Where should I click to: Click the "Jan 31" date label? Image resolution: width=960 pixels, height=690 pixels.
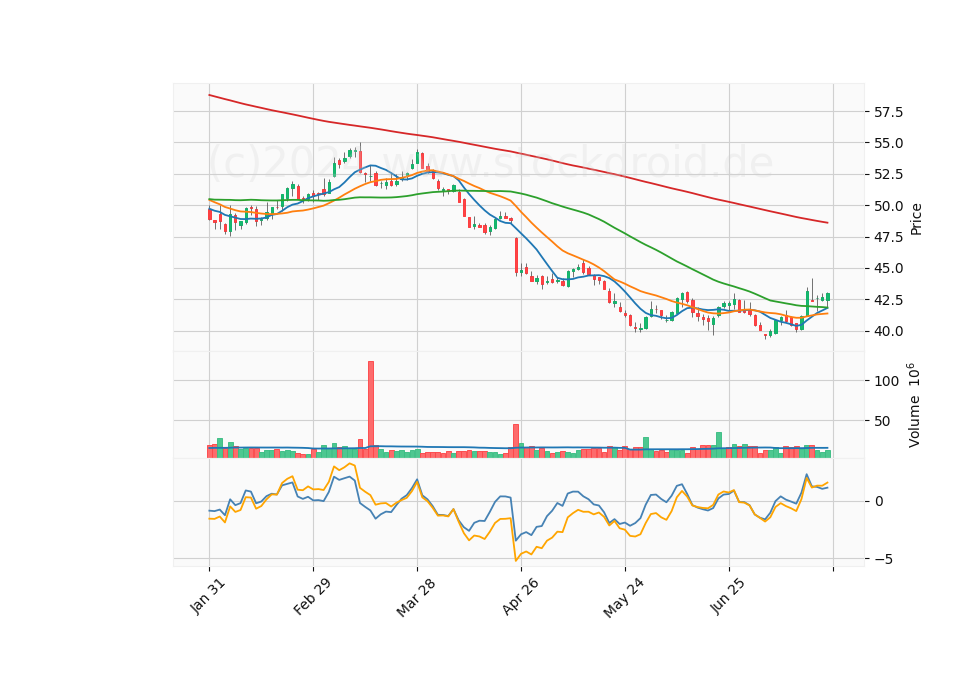coord(208,596)
